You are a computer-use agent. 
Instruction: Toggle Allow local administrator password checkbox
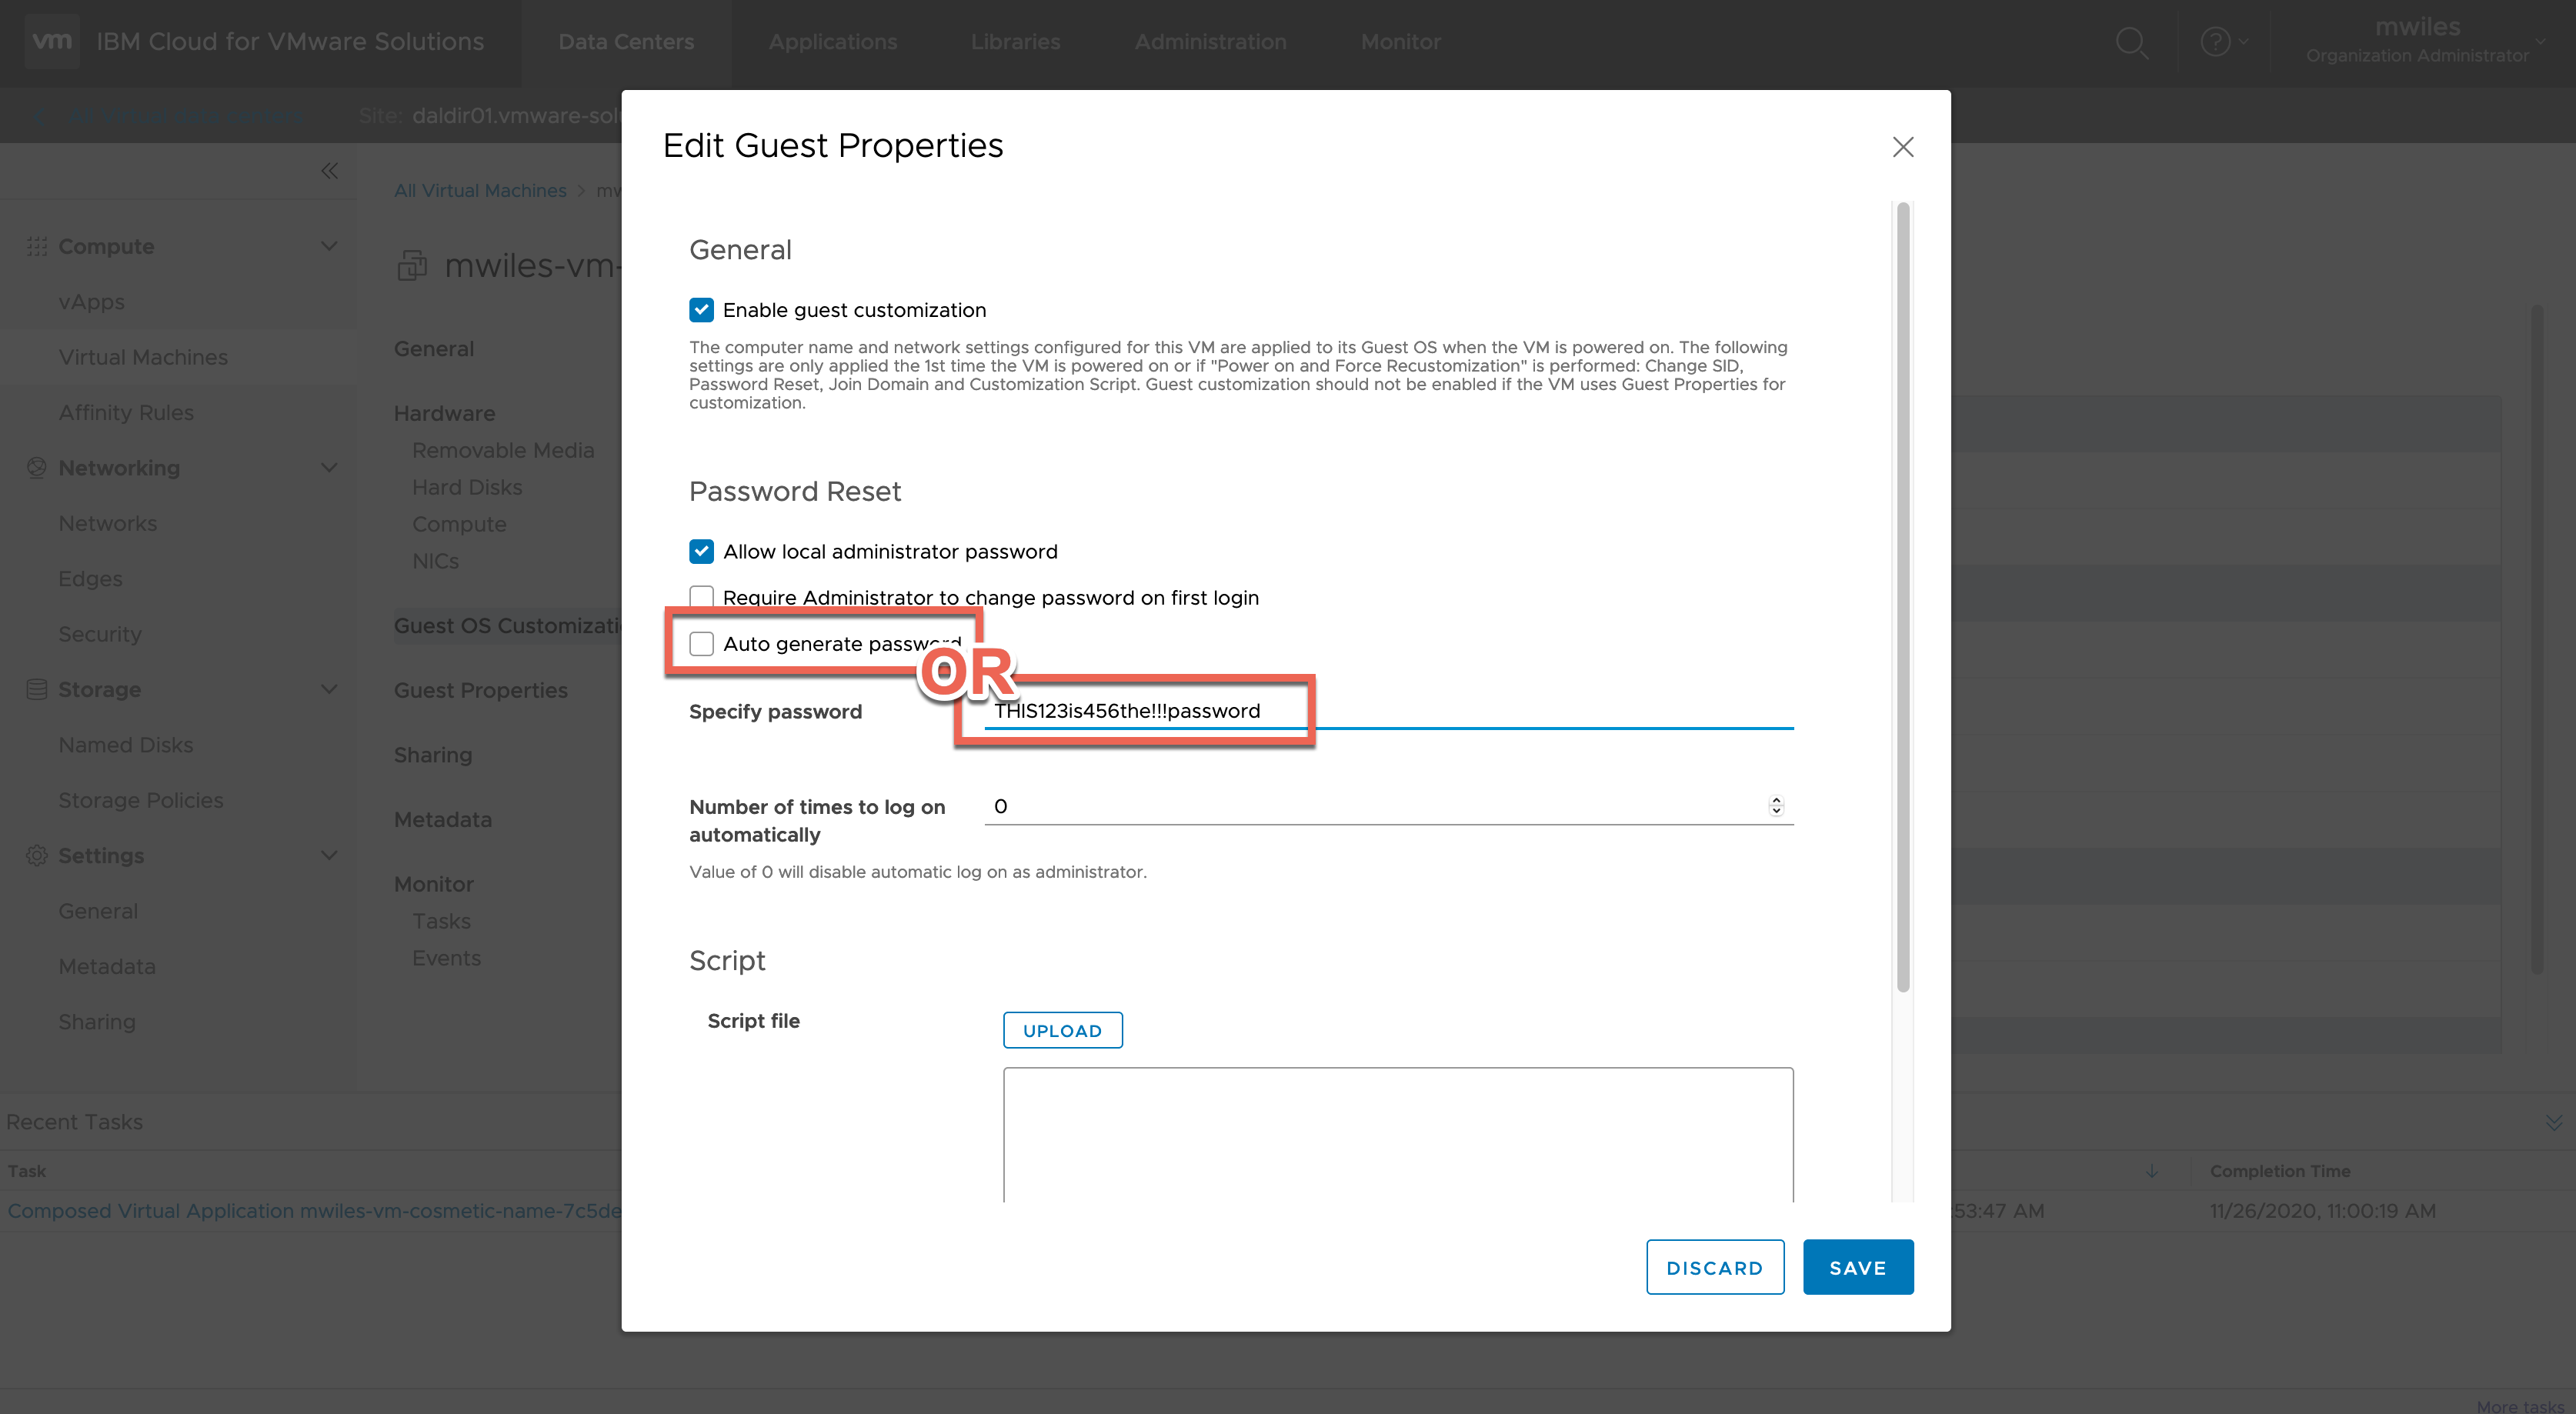[x=701, y=551]
